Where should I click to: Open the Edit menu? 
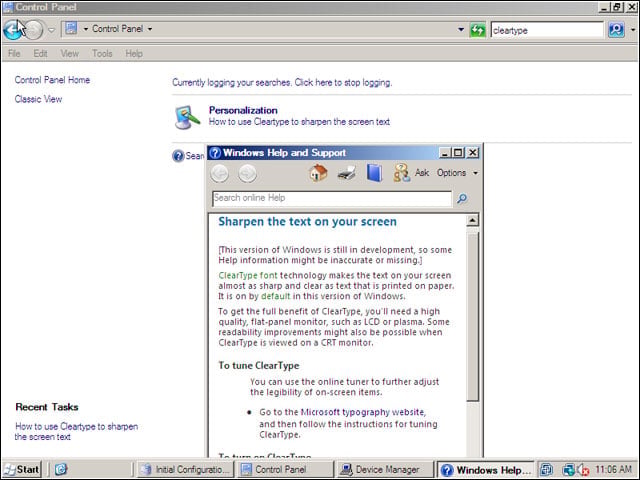point(40,53)
